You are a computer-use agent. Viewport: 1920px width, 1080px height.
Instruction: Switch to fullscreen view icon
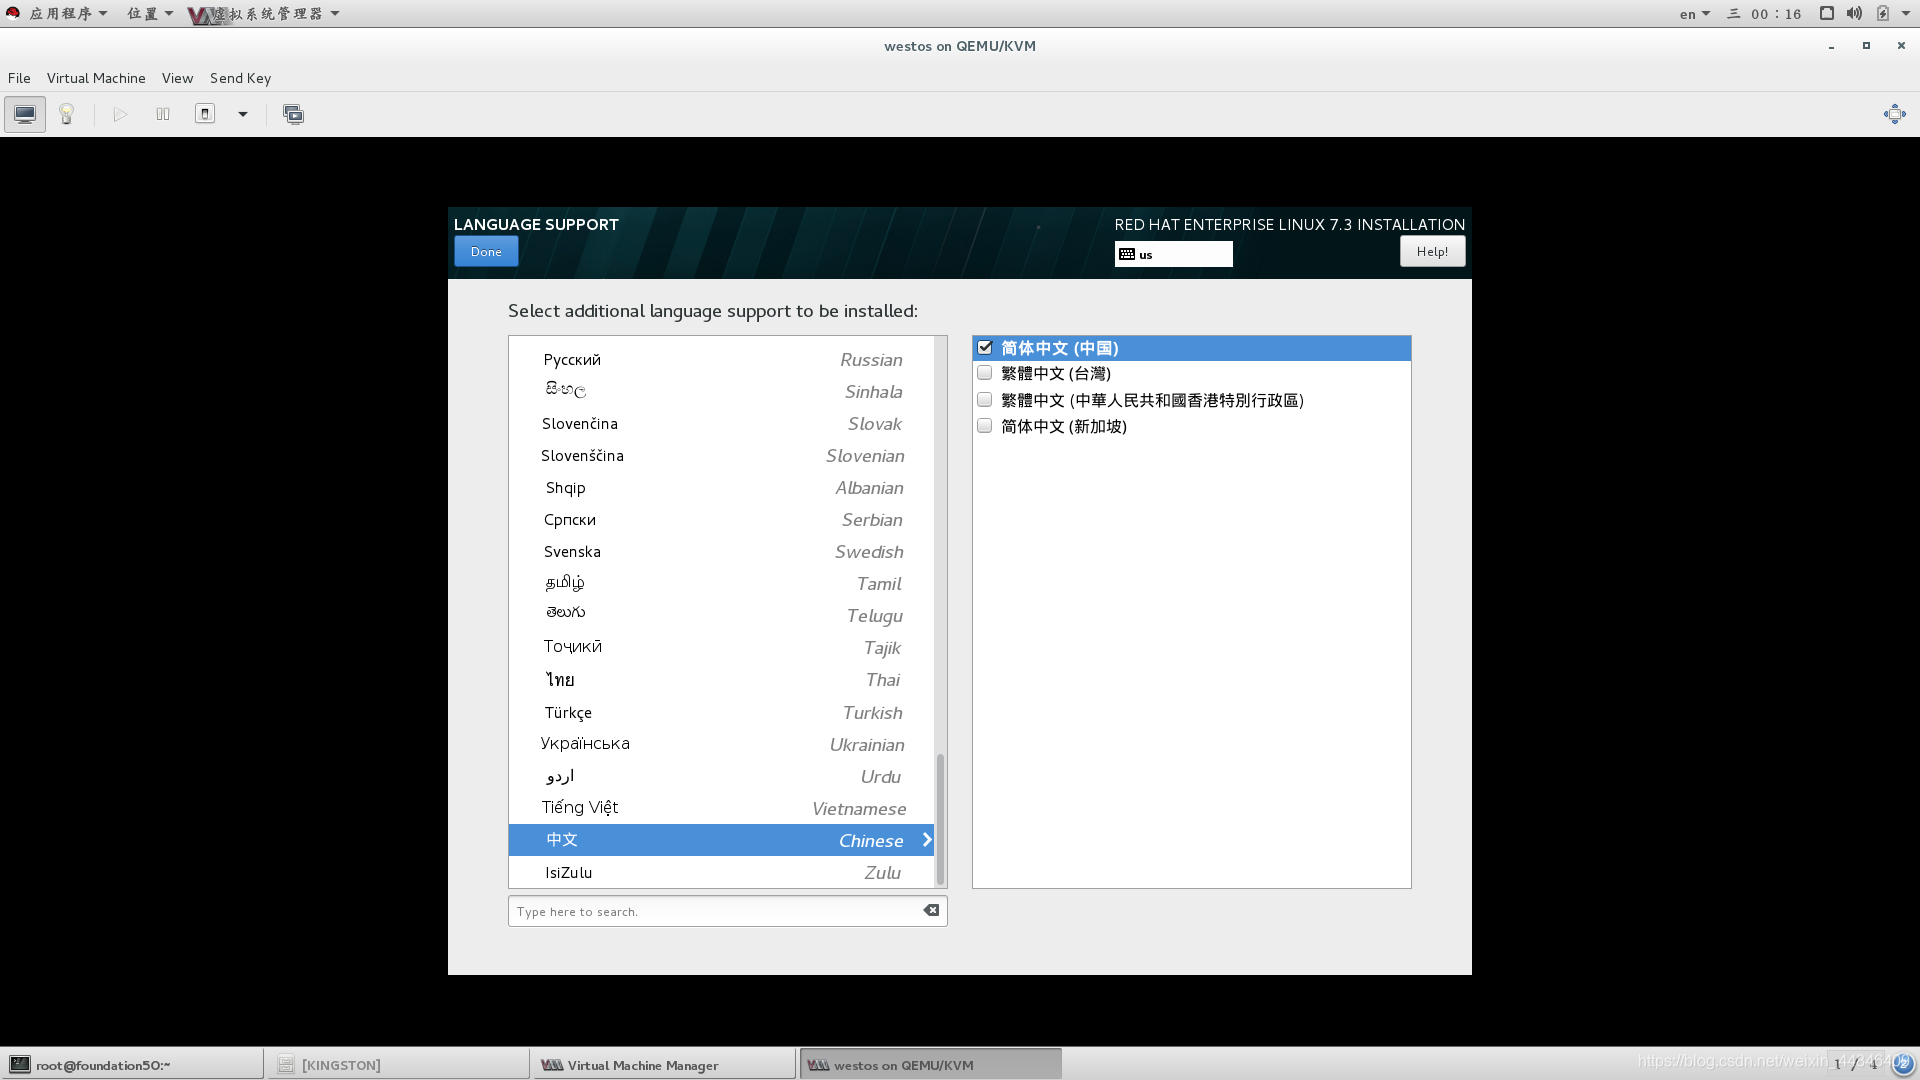1894,114
